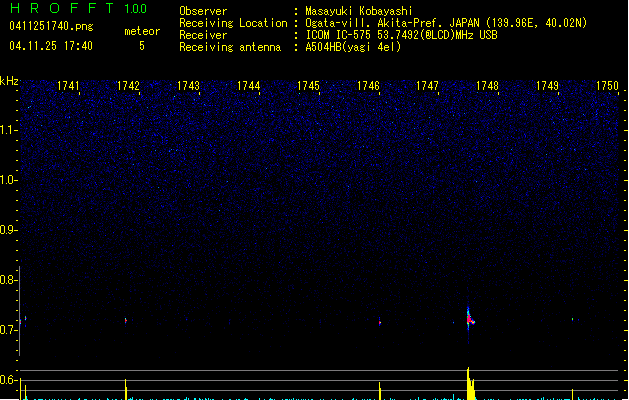Viewport: 629px width, 400px height.
Task: Click the ICOM IC-575 receiver text
Action: click(x=401, y=35)
